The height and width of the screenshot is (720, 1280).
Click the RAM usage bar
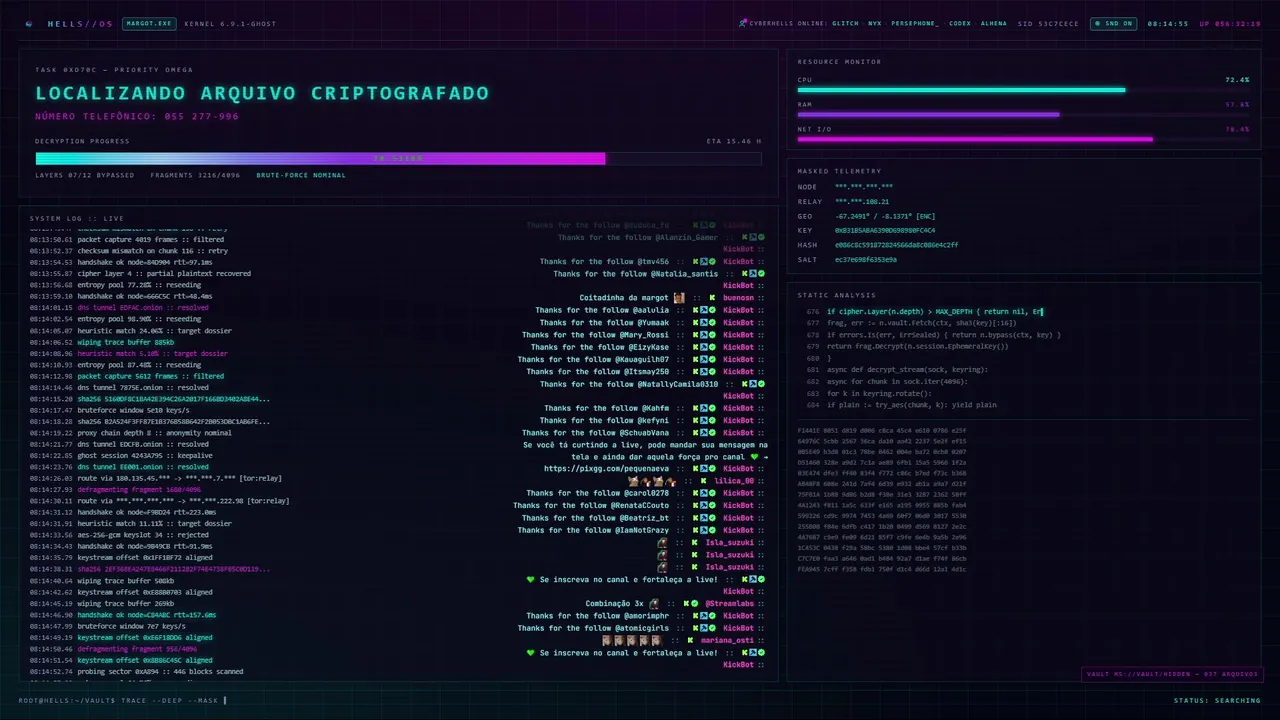(x=1023, y=115)
